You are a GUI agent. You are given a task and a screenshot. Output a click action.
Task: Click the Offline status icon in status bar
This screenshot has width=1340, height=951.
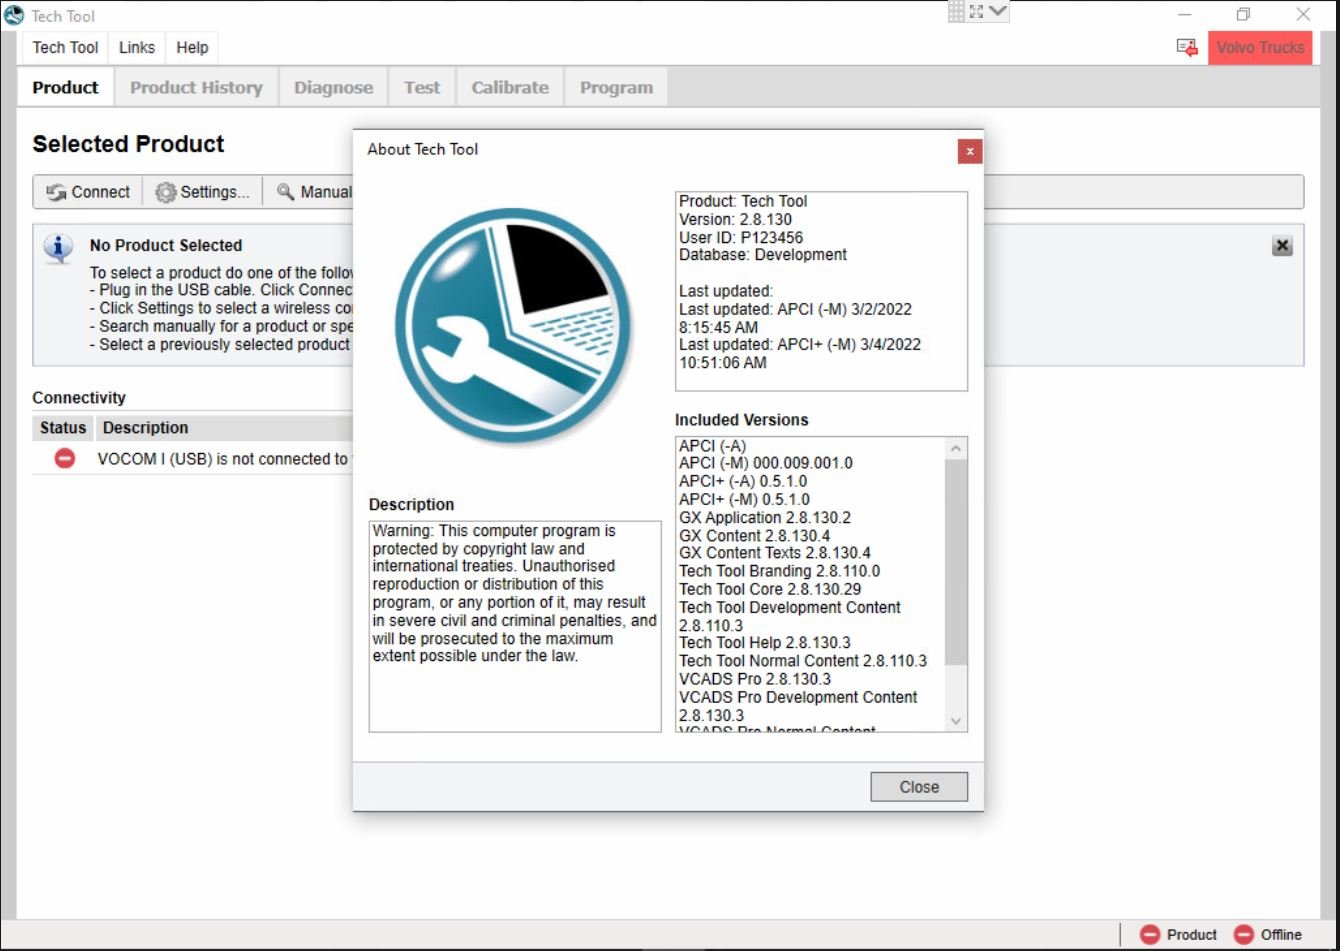(1244, 934)
